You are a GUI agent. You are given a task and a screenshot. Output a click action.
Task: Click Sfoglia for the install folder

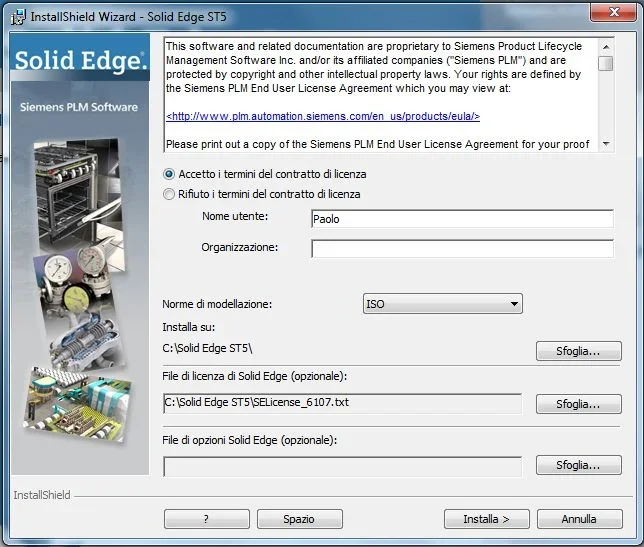tap(578, 351)
